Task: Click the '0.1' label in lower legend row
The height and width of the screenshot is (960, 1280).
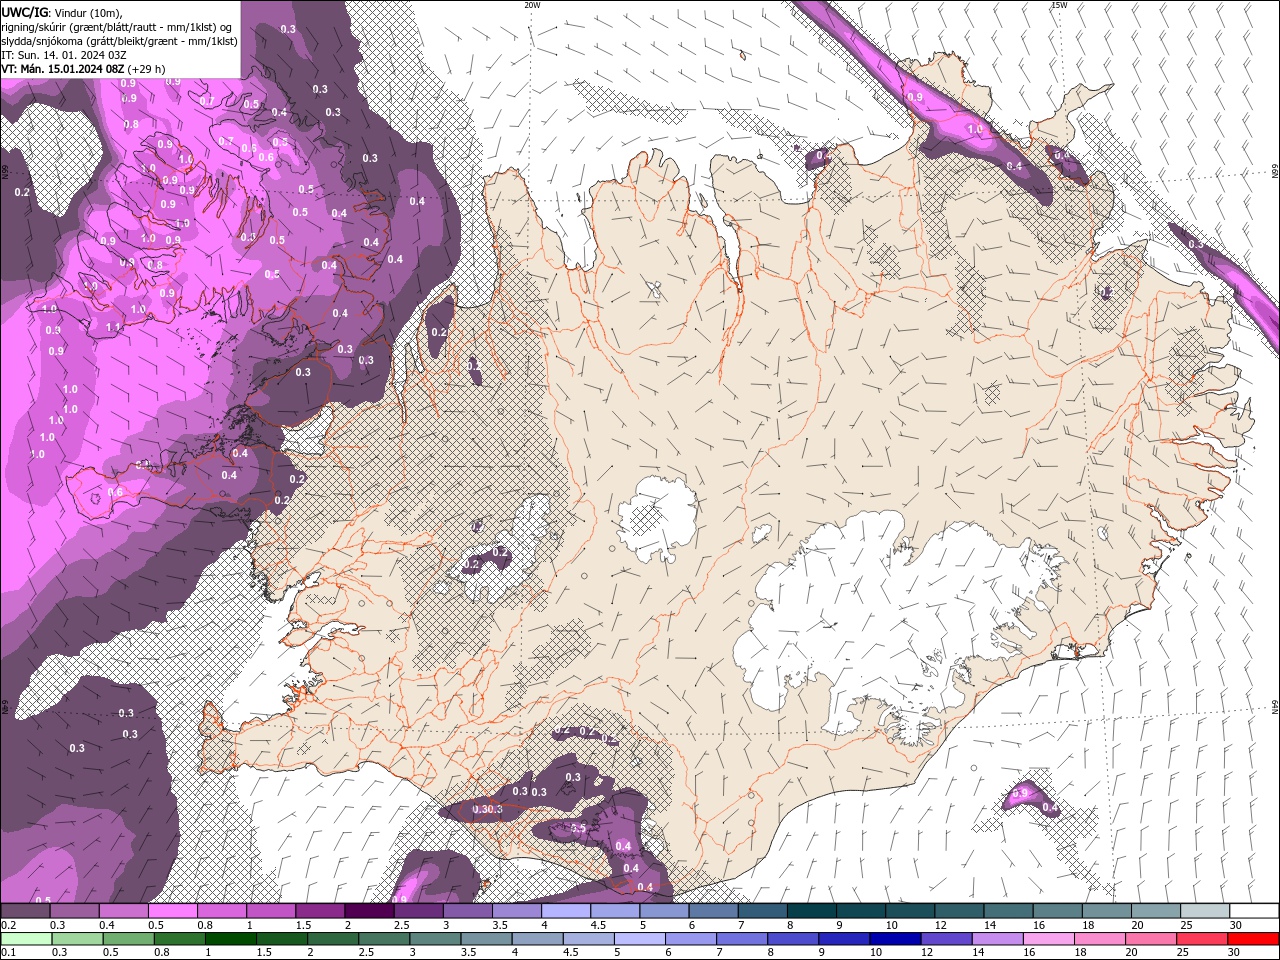Action: pos(8,953)
